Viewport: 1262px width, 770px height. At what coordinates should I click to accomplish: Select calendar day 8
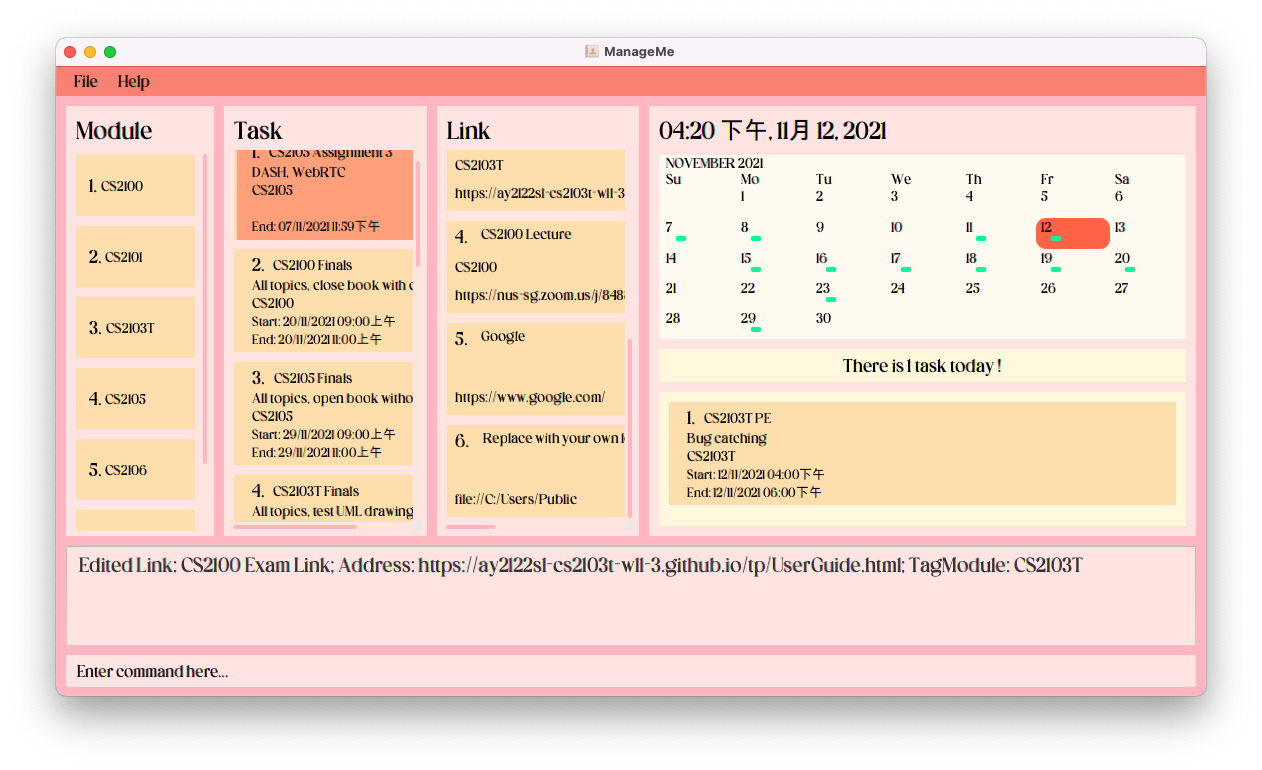pyautogui.click(x=745, y=228)
